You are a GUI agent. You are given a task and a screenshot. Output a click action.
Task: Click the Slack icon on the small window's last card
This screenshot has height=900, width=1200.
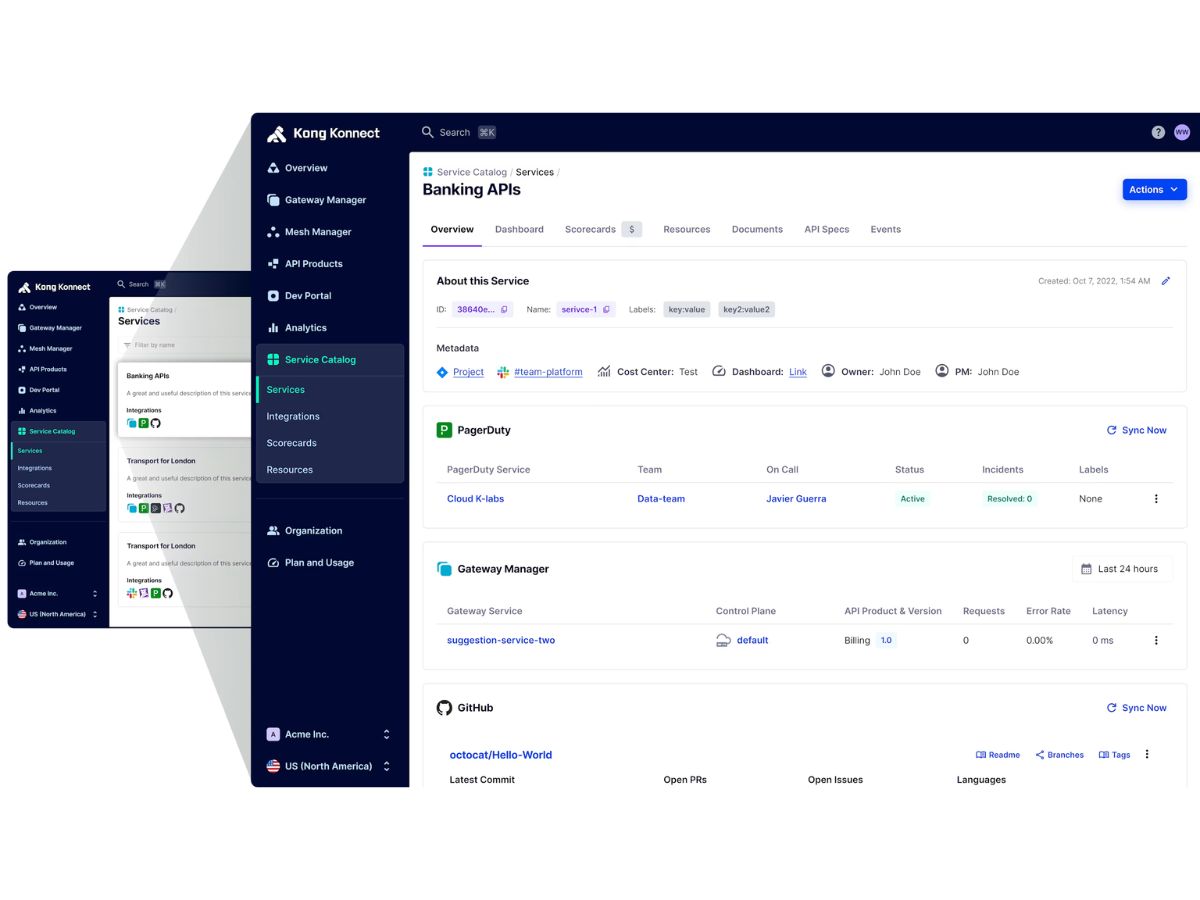point(131,593)
